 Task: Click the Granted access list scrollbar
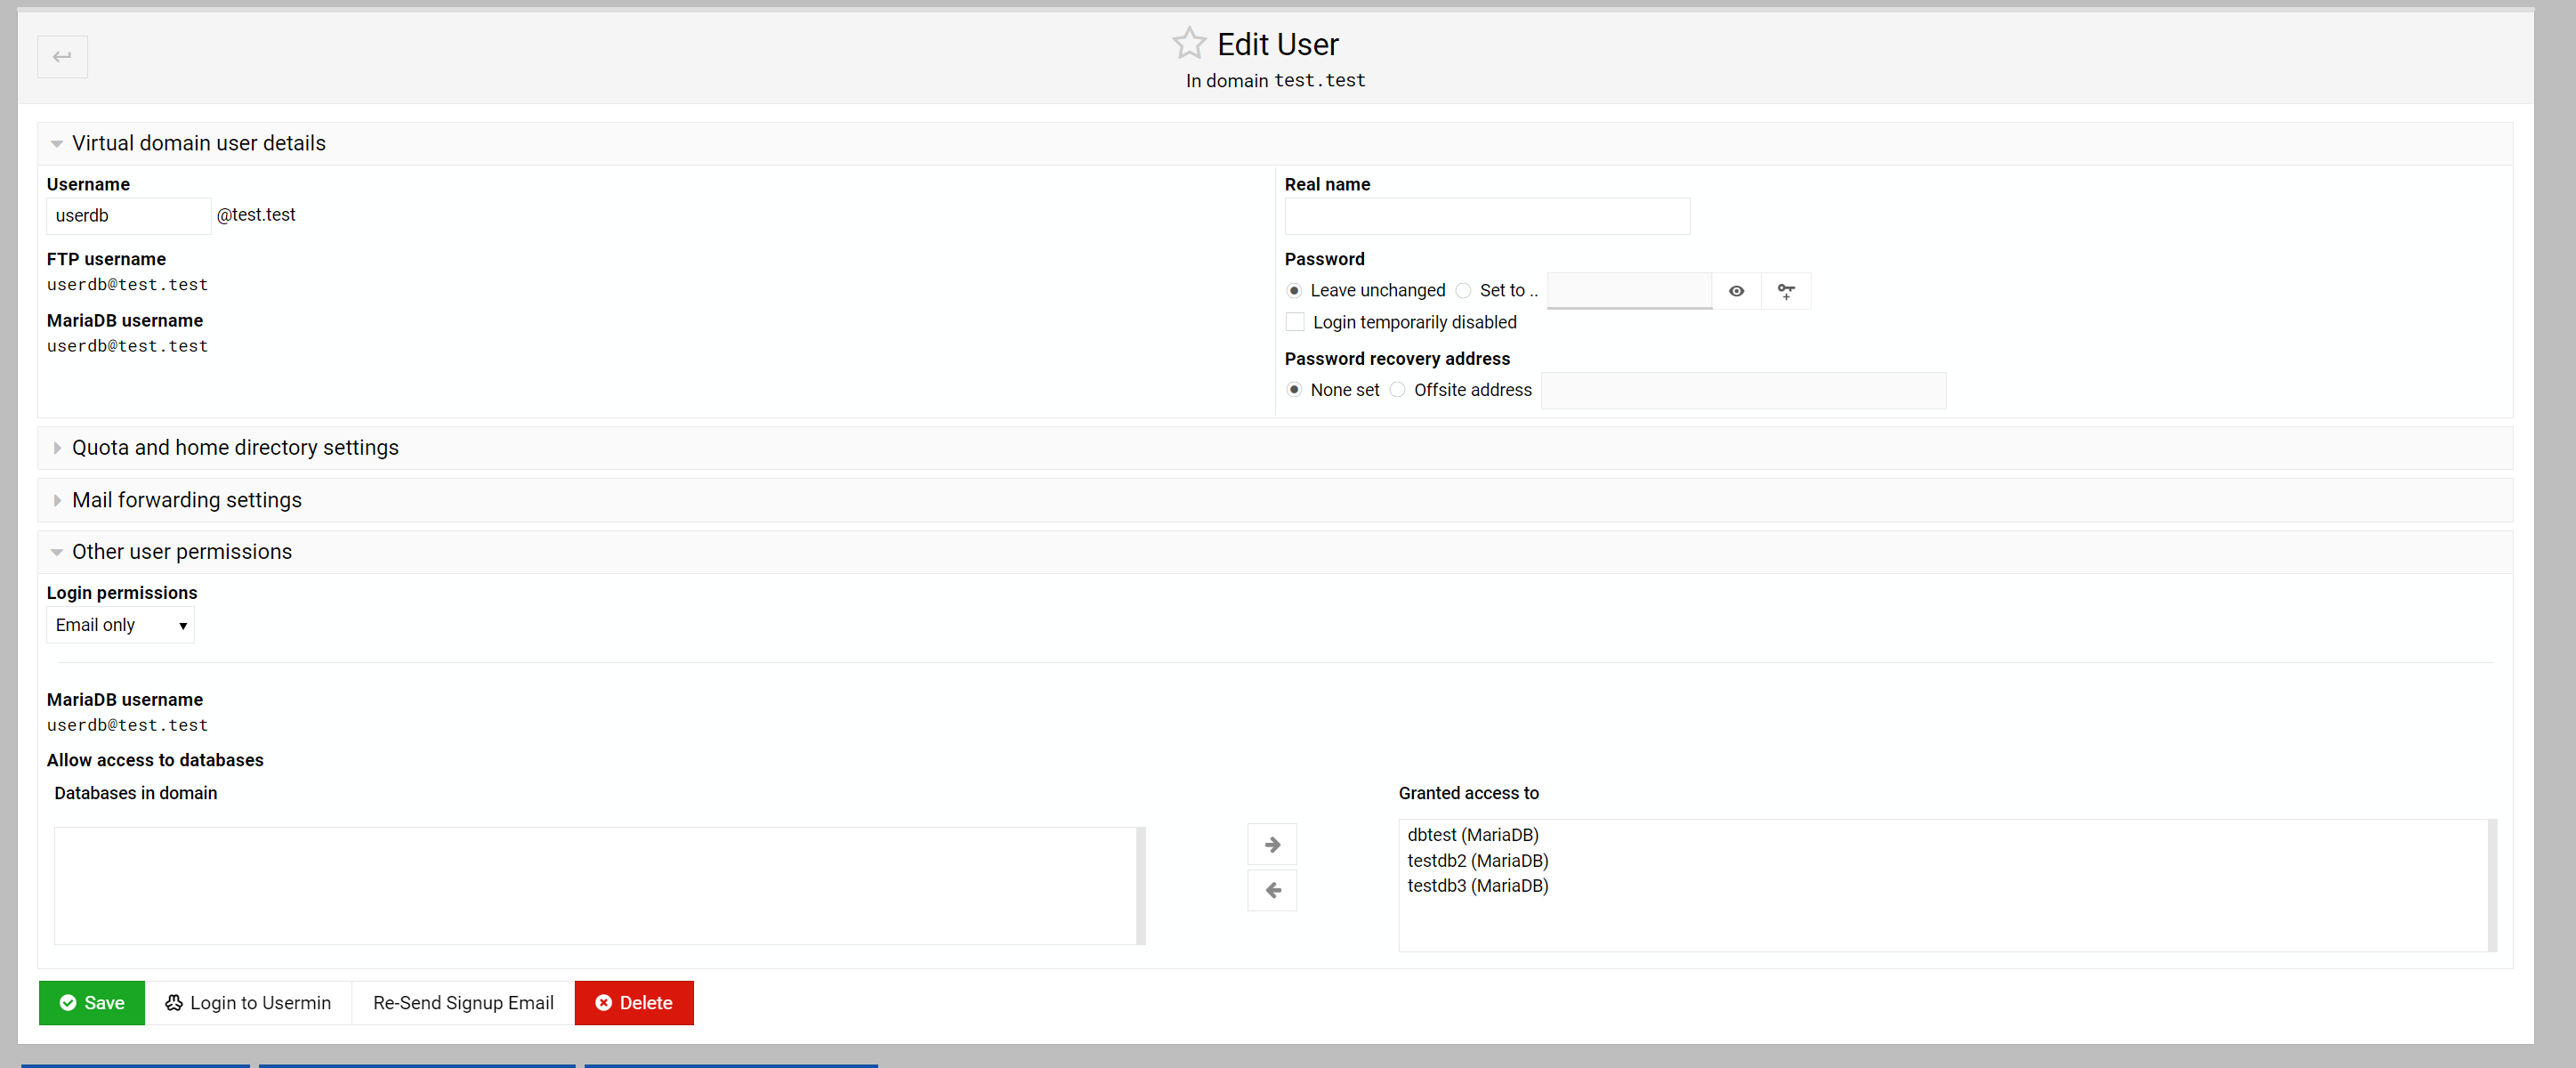coord(2492,886)
